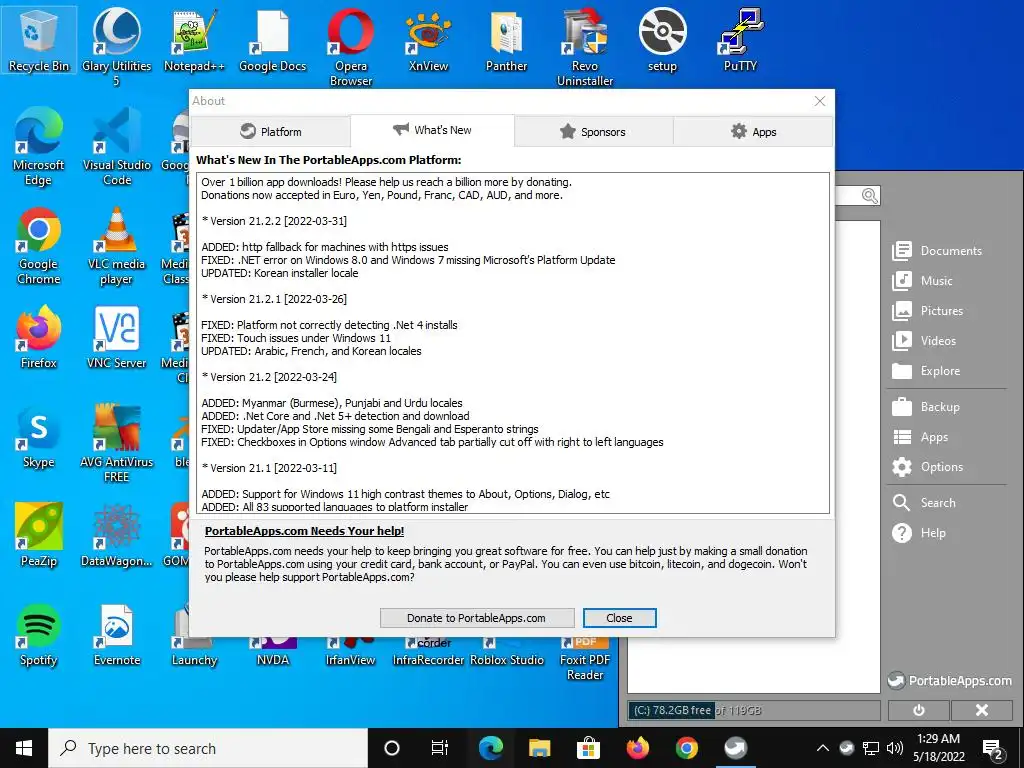1024x768 pixels.
Task: Select Google Docs desktop shortcut
Action: pyautogui.click(x=272, y=40)
